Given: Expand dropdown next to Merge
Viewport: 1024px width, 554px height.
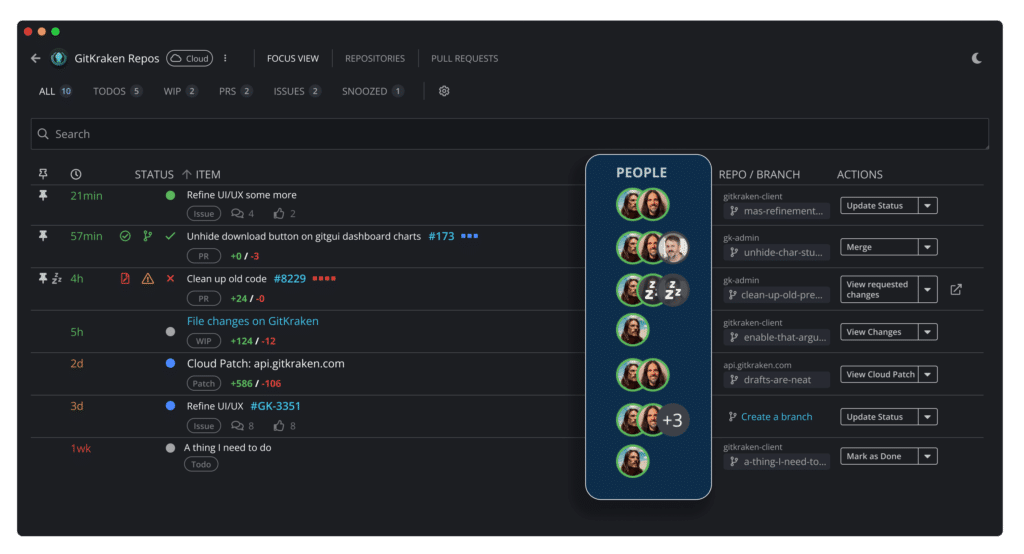Looking at the screenshot, I should tap(927, 247).
